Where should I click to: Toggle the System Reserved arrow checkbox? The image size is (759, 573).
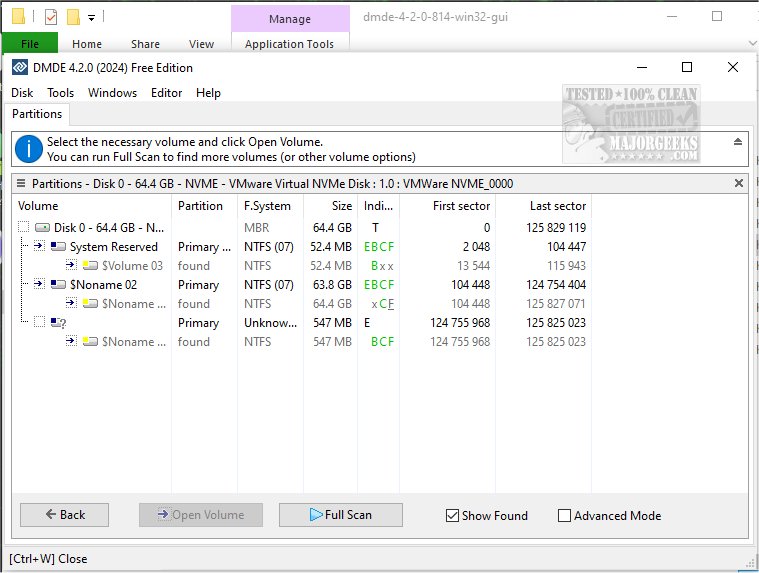tap(39, 246)
